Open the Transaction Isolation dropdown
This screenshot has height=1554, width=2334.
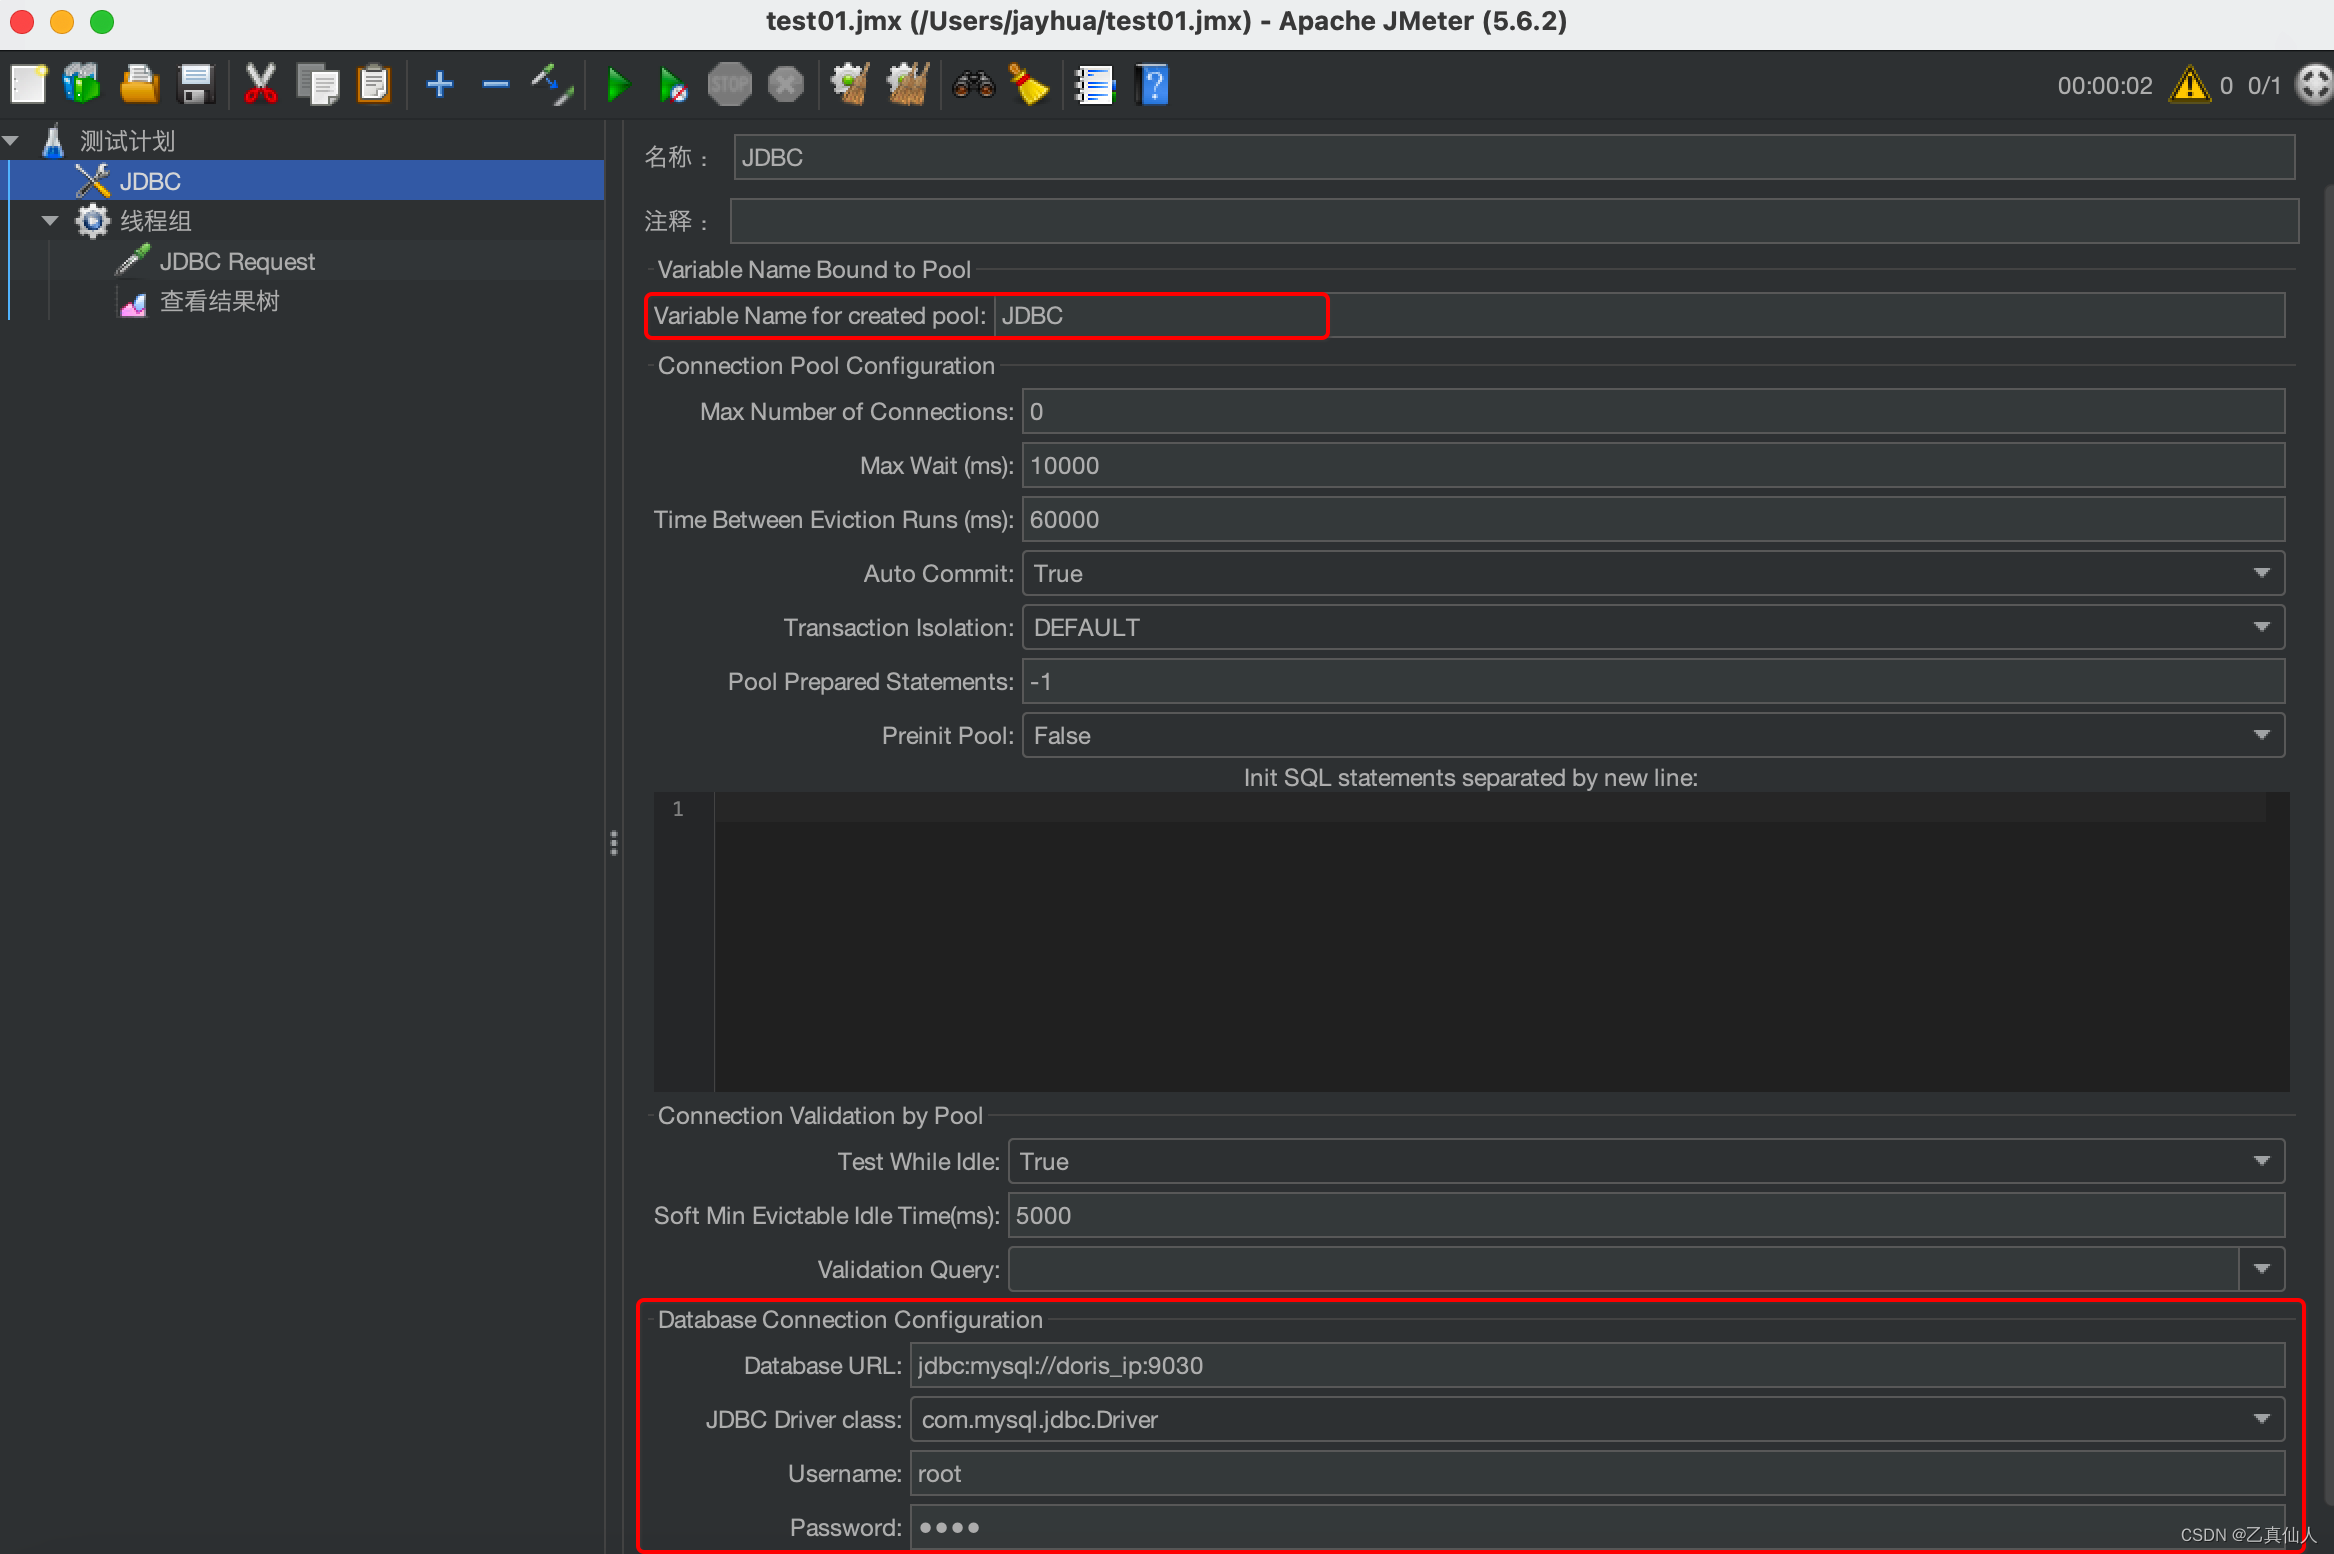tap(1653, 627)
